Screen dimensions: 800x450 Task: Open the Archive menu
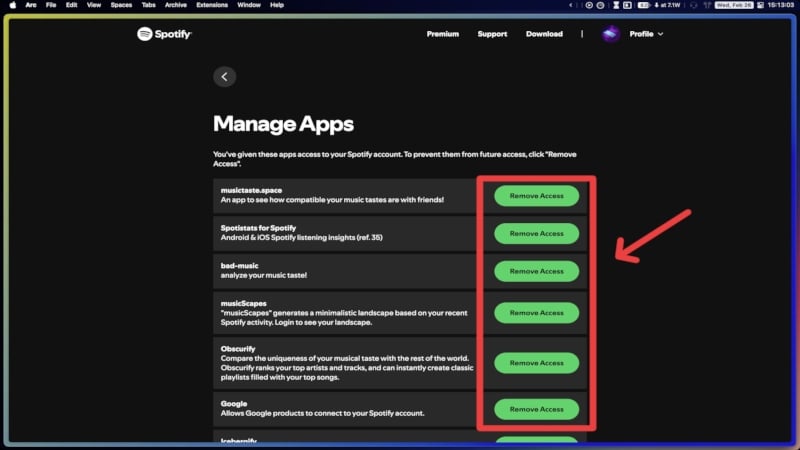[x=176, y=5]
